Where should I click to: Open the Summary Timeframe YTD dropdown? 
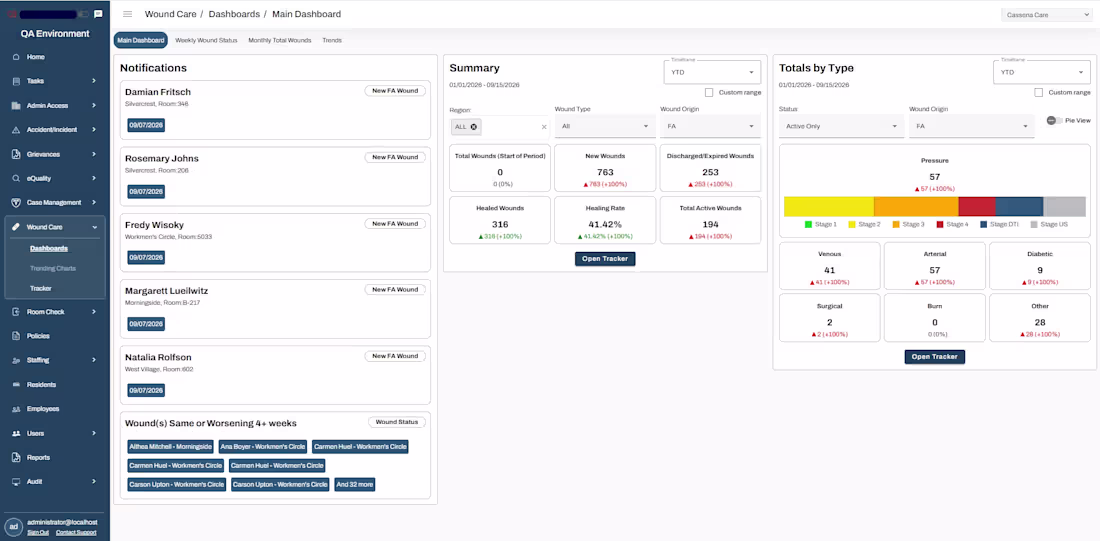[712, 72]
